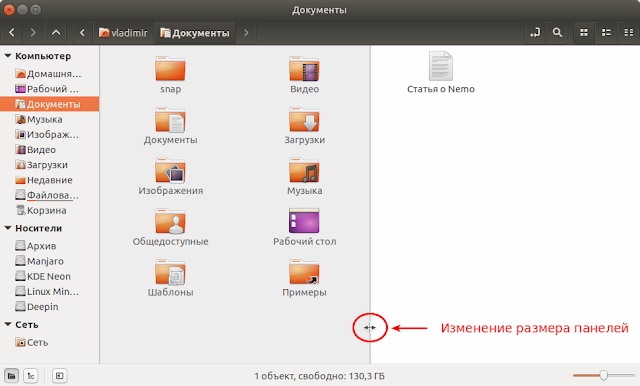Open the KDE Neon drive in the sidebar

49,276
